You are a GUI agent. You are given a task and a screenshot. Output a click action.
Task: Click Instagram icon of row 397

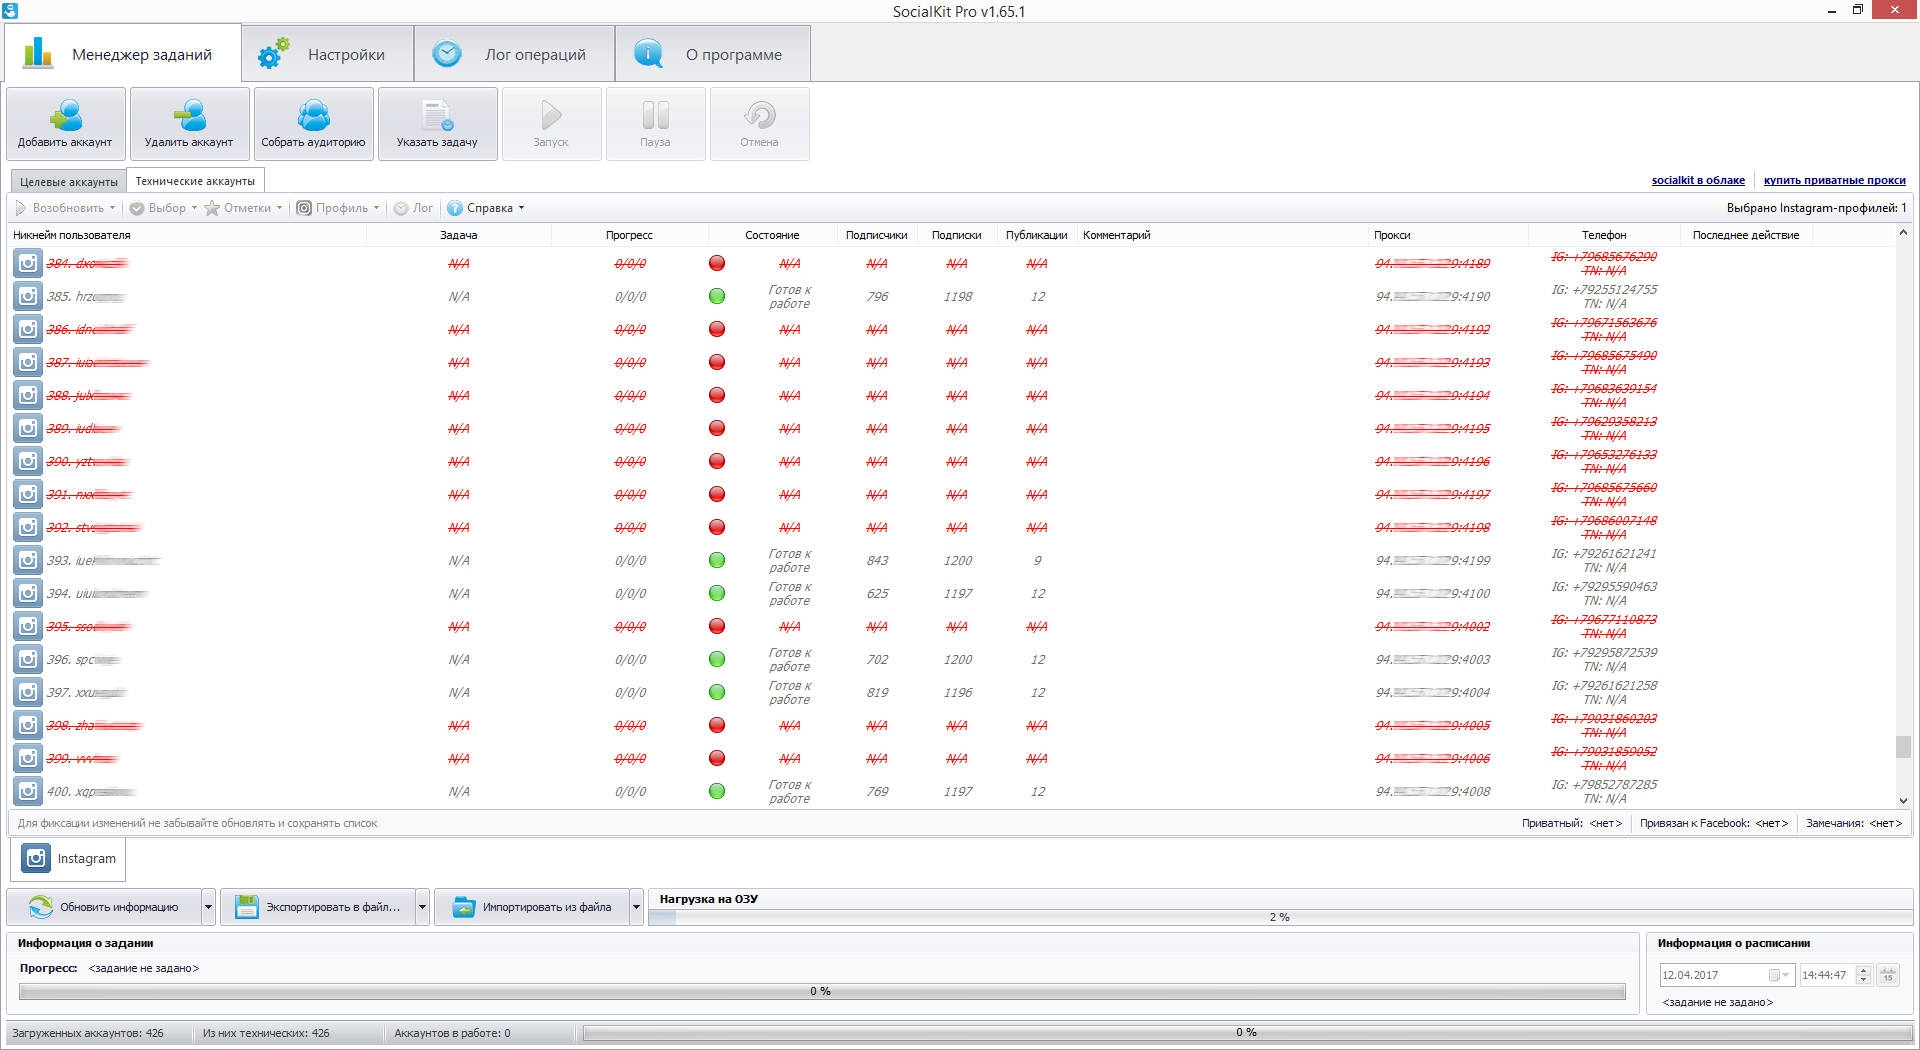[28, 692]
